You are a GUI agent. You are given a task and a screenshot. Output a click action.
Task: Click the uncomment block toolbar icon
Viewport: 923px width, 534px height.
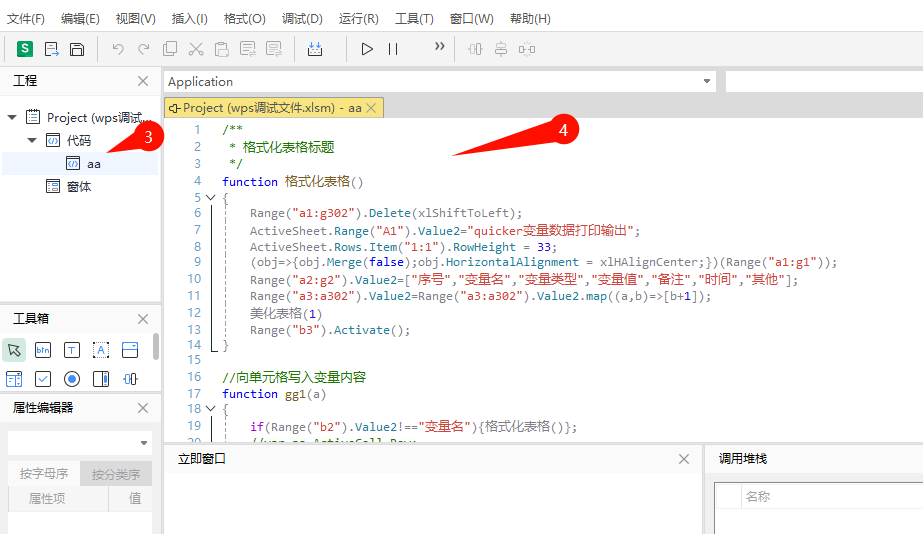pos(274,49)
